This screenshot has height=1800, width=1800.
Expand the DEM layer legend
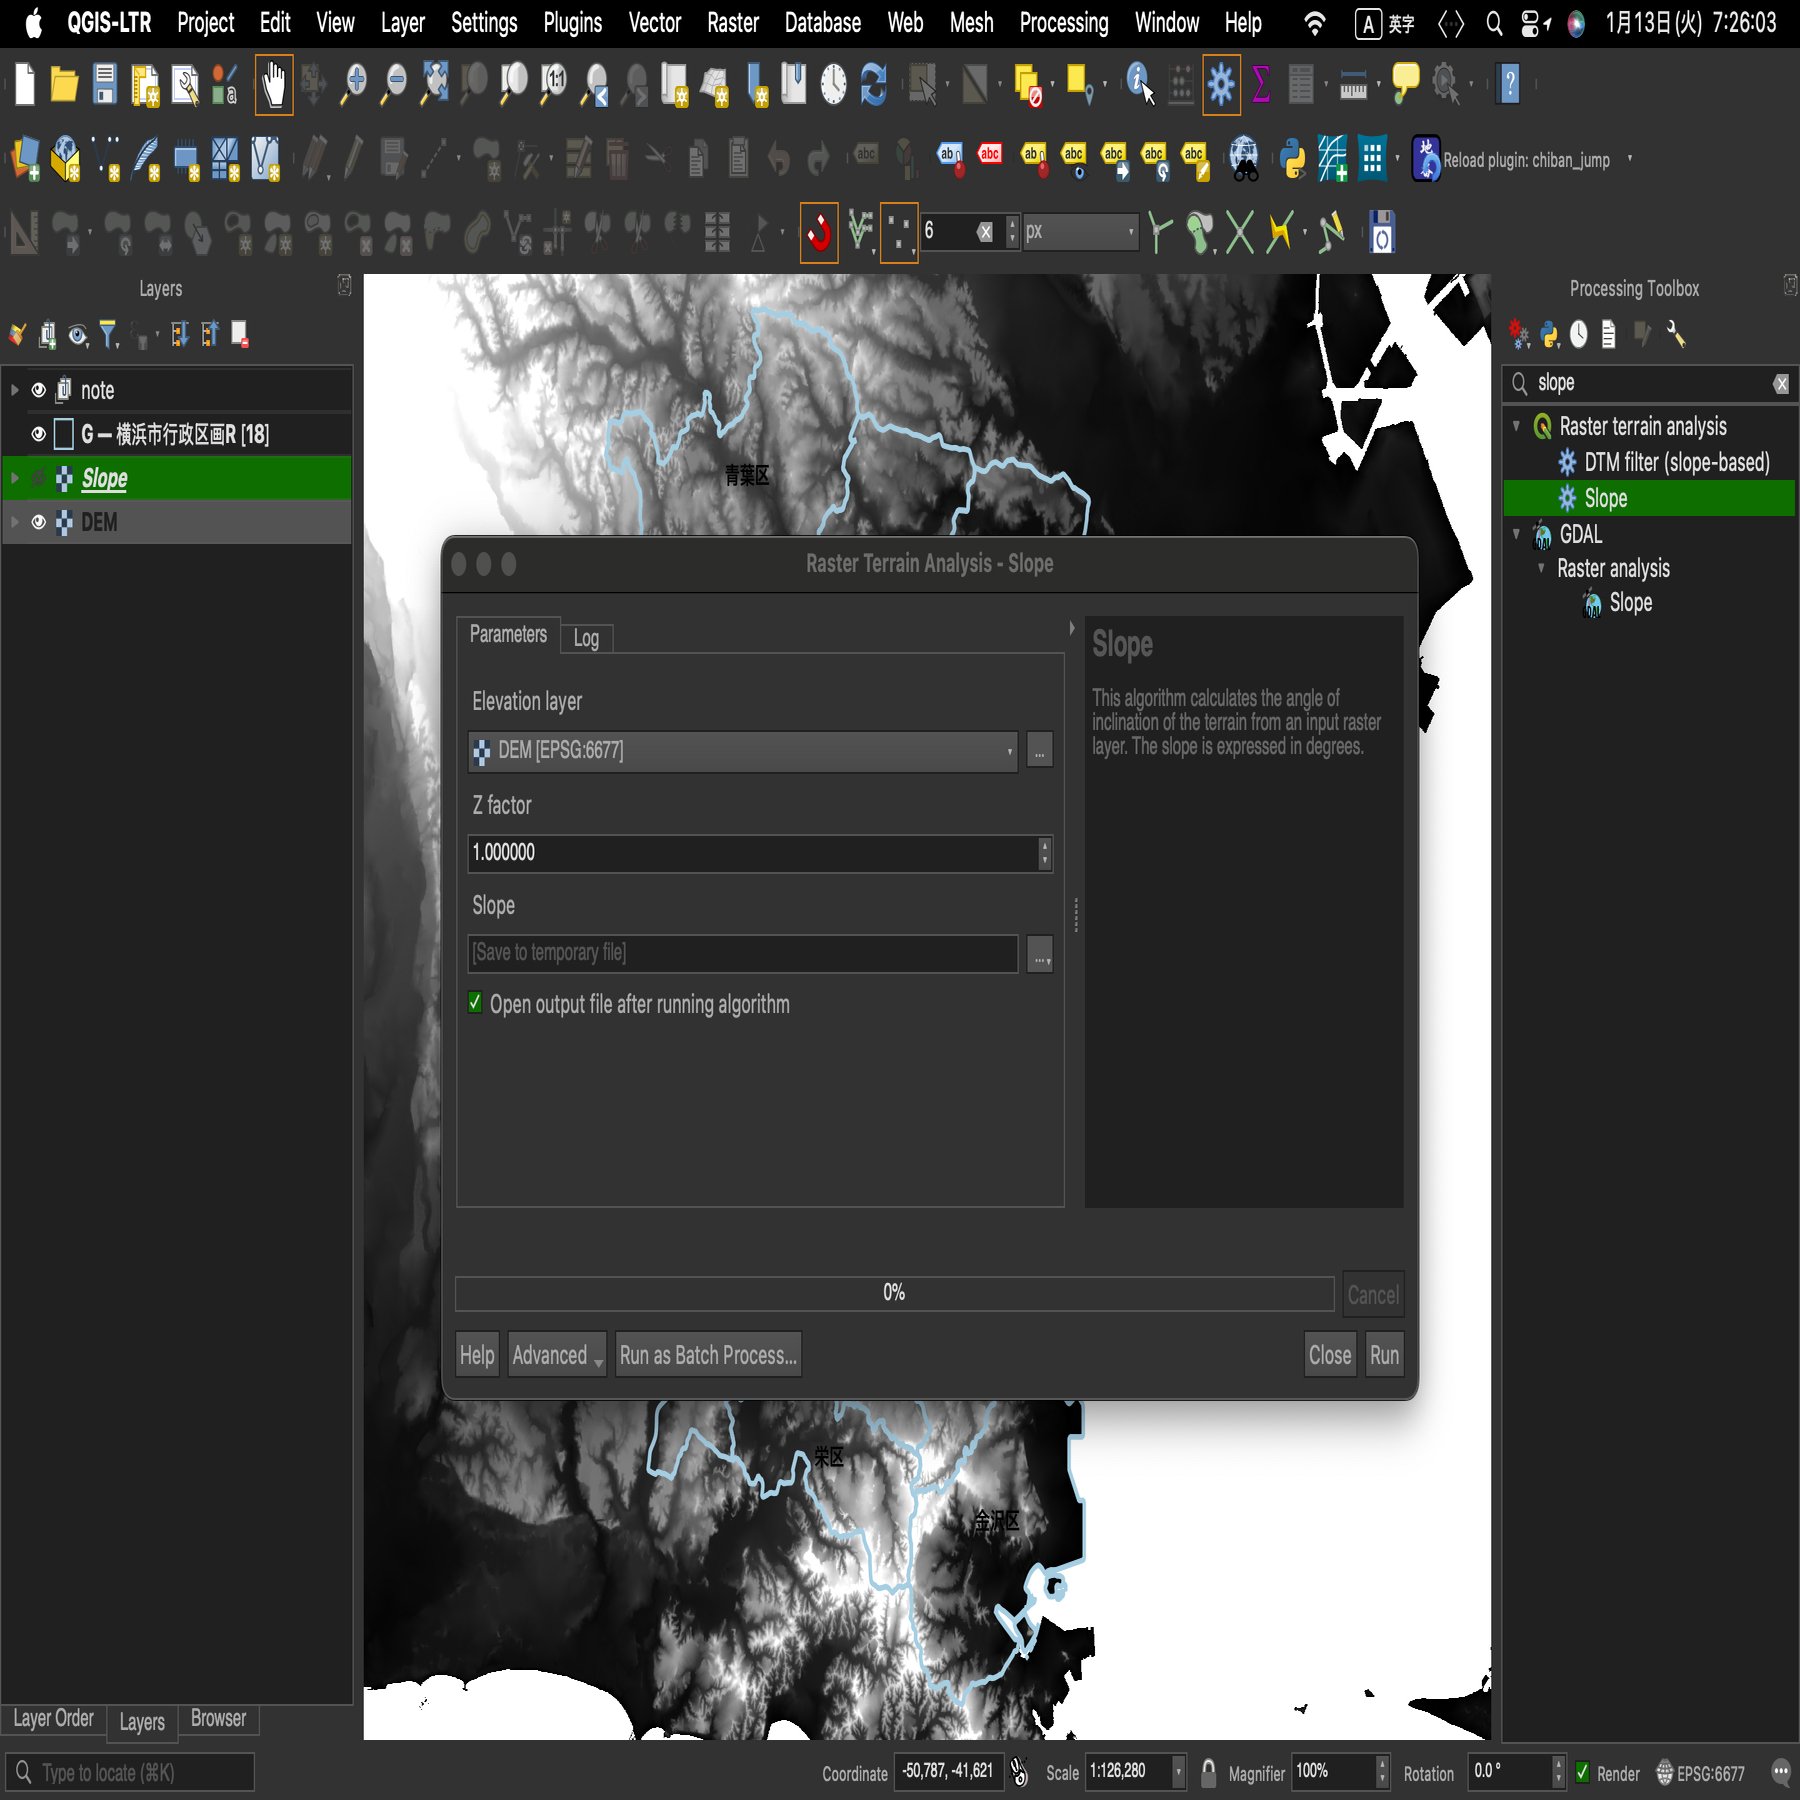point(14,522)
